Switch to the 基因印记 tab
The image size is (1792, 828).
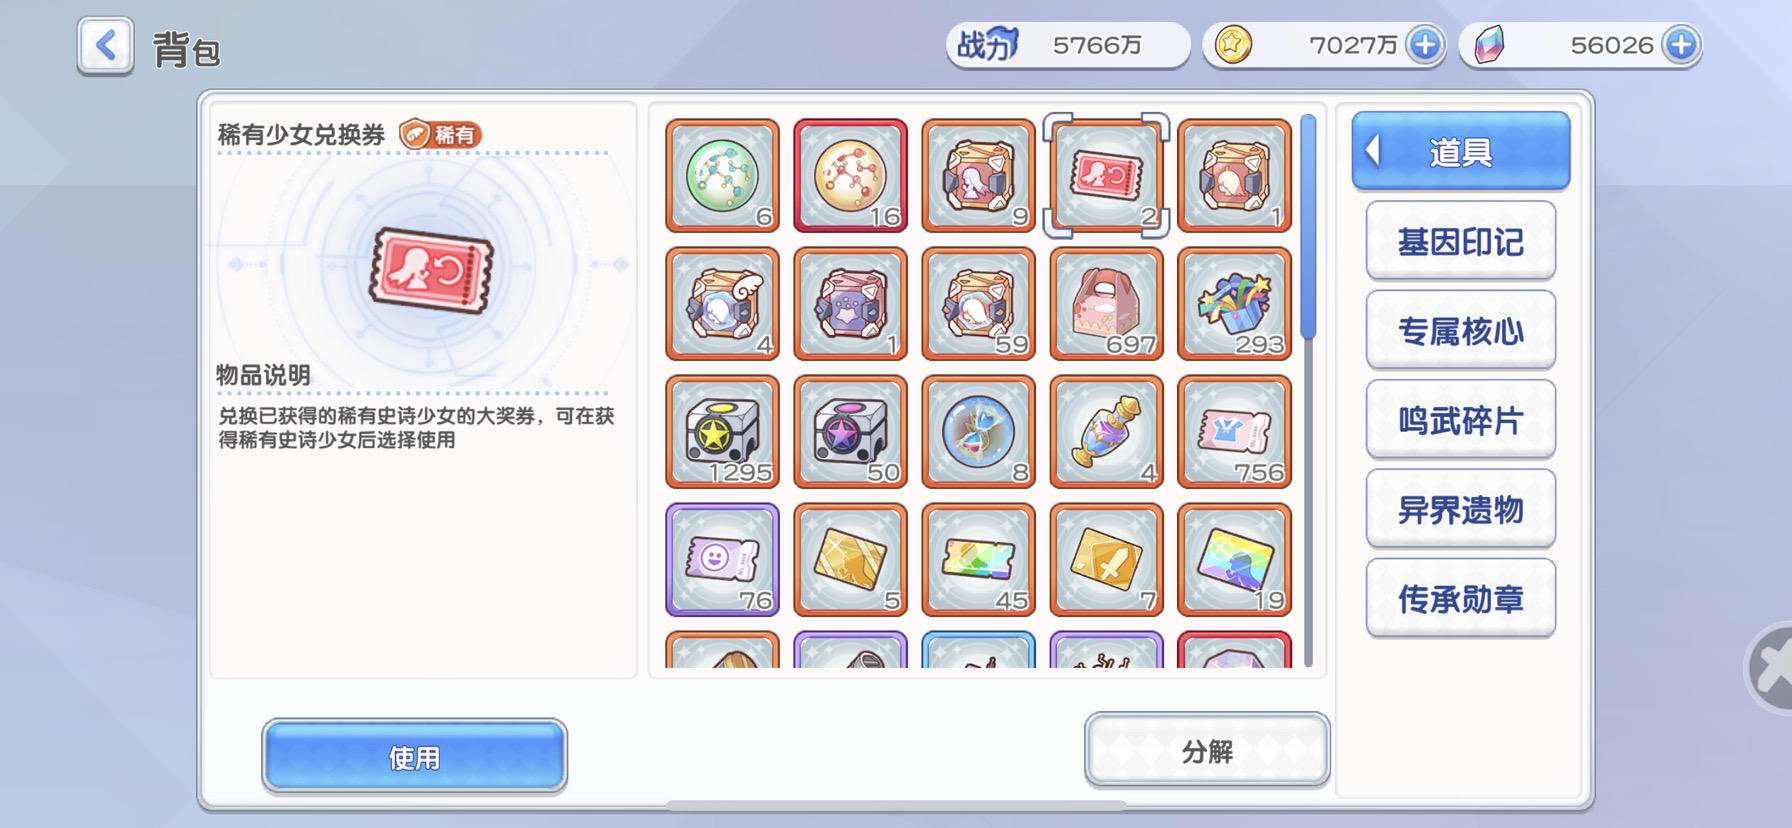[1461, 241]
